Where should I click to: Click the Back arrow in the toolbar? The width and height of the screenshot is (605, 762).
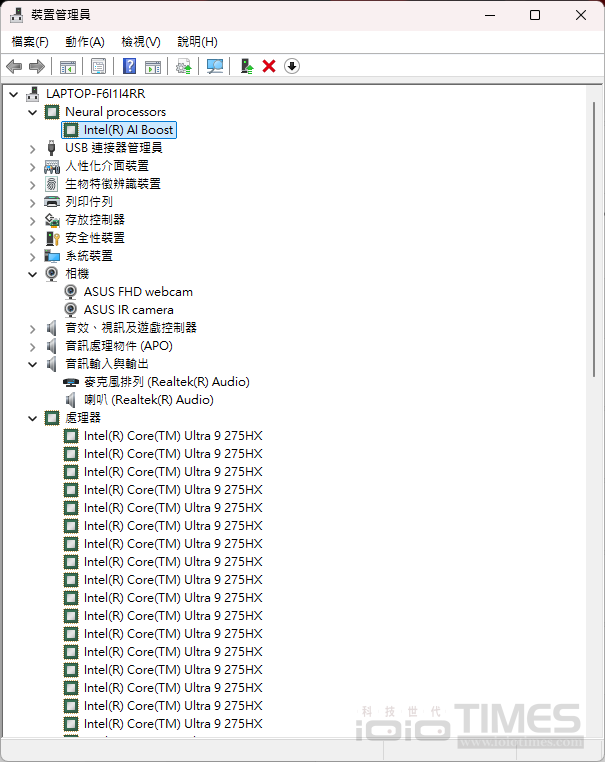coord(14,66)
